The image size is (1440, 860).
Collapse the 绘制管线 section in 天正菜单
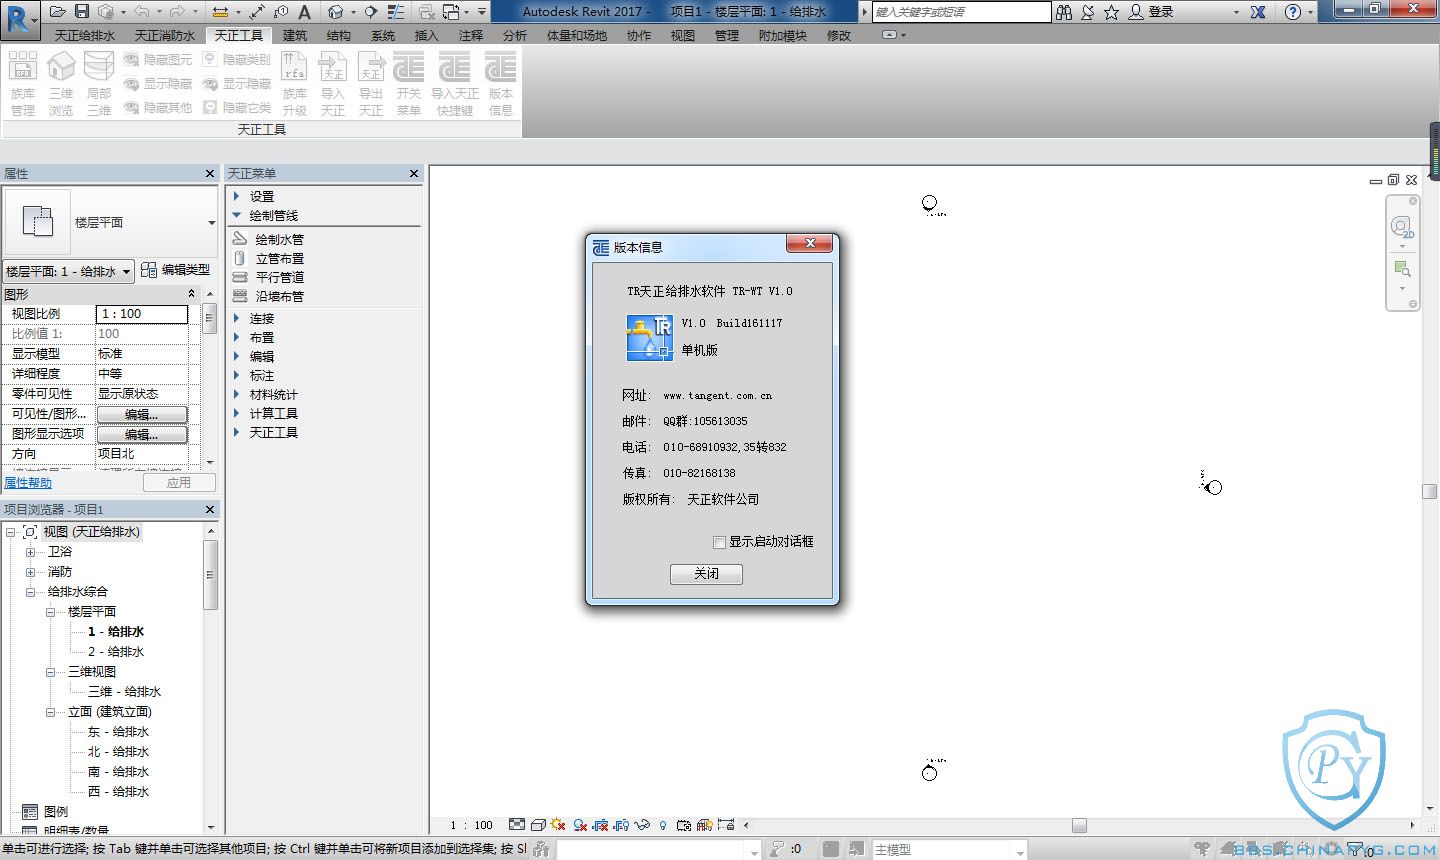point(237,215)
